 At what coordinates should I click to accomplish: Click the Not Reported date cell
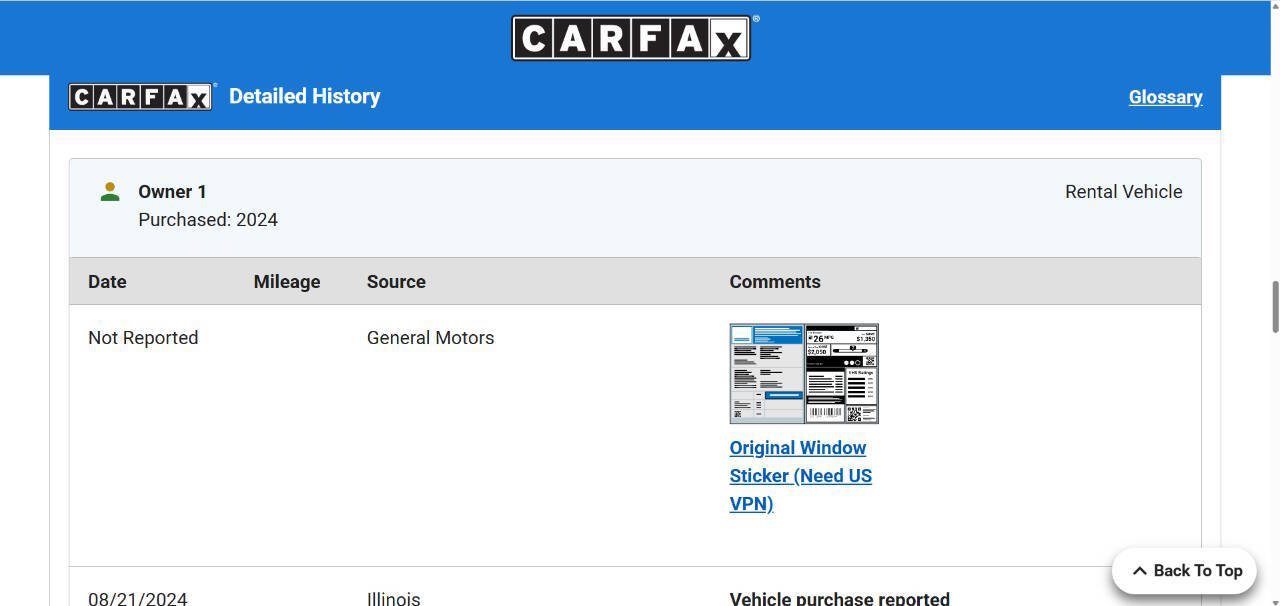143,338
